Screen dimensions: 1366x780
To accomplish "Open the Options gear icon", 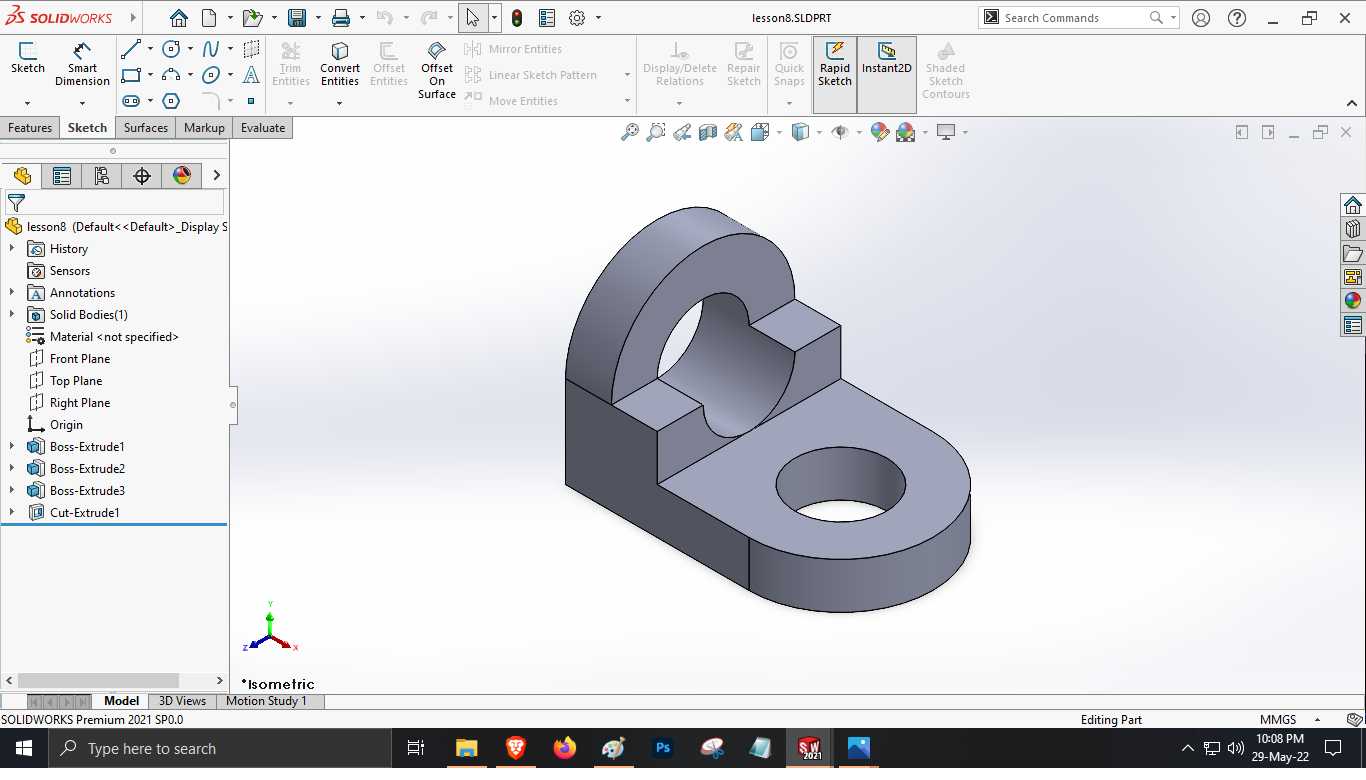I will pyautogui.click(x=577, y=18).
